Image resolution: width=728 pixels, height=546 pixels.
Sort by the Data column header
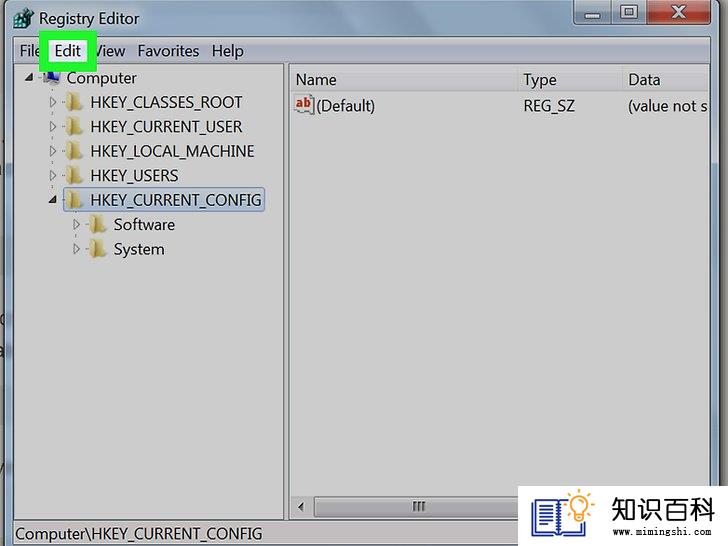666,80
